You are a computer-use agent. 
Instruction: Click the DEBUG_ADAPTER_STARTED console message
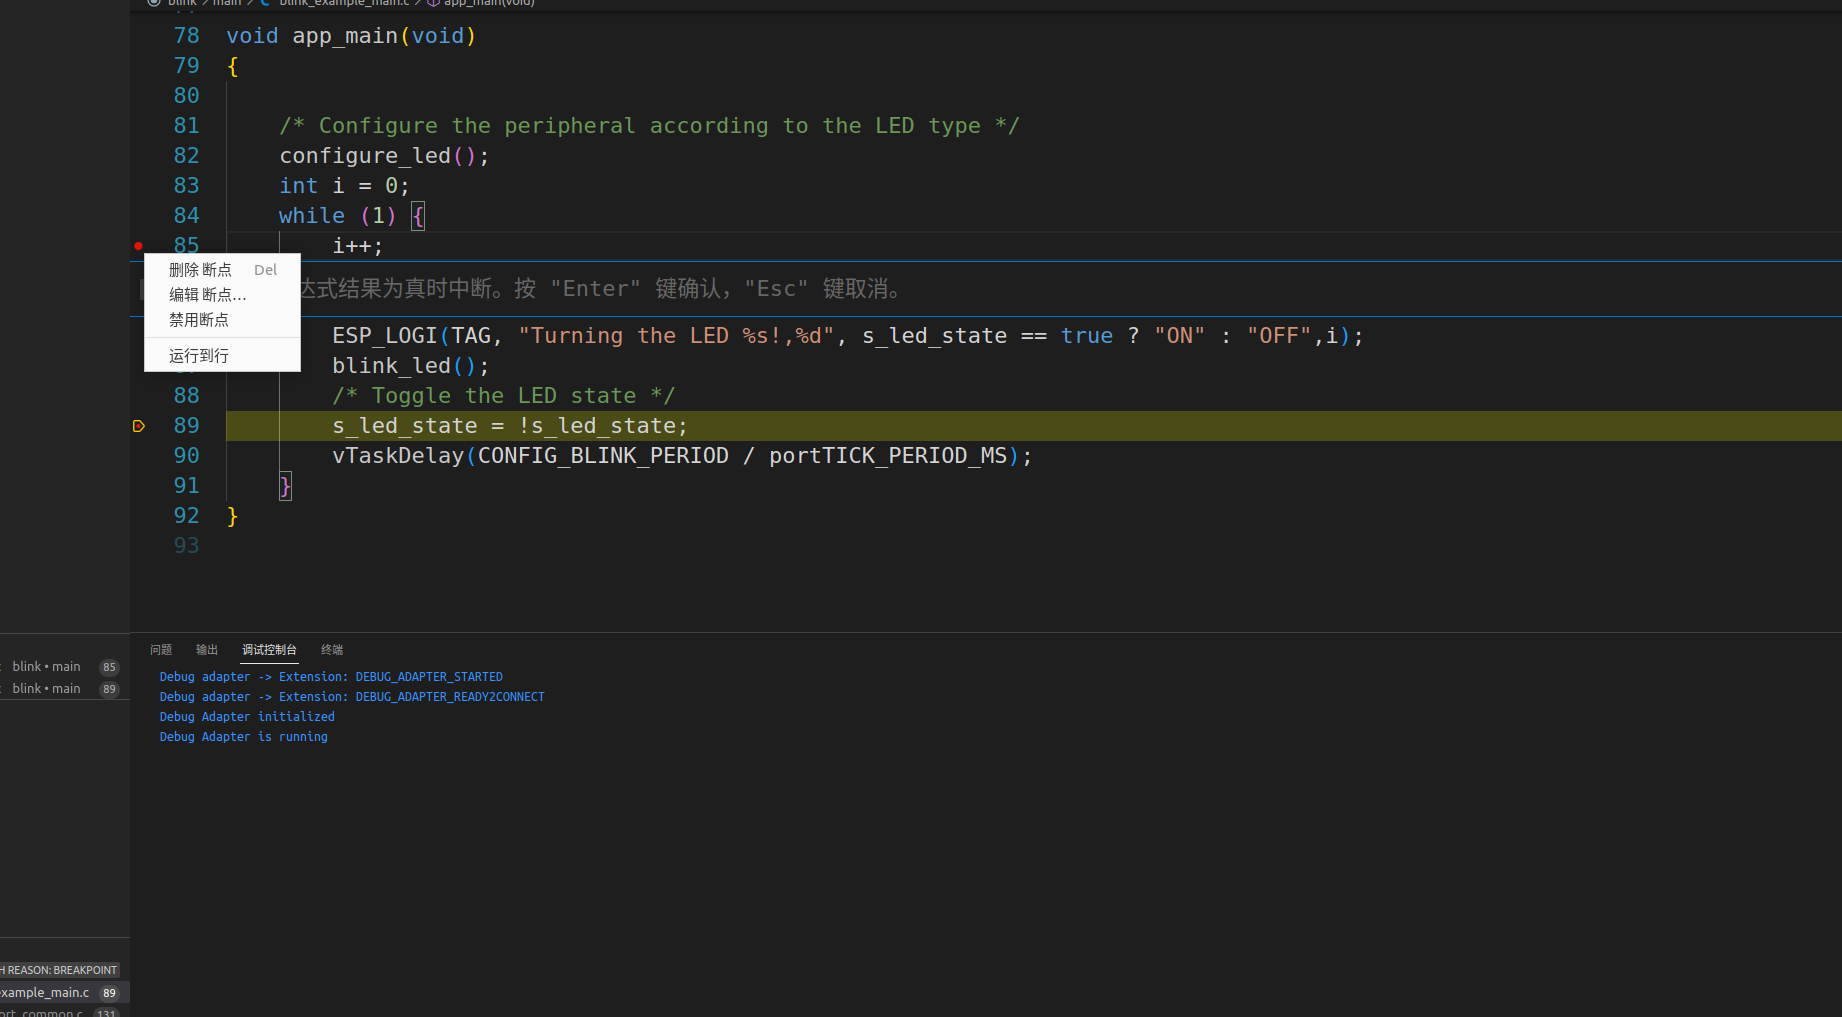[x=331, y=677]
